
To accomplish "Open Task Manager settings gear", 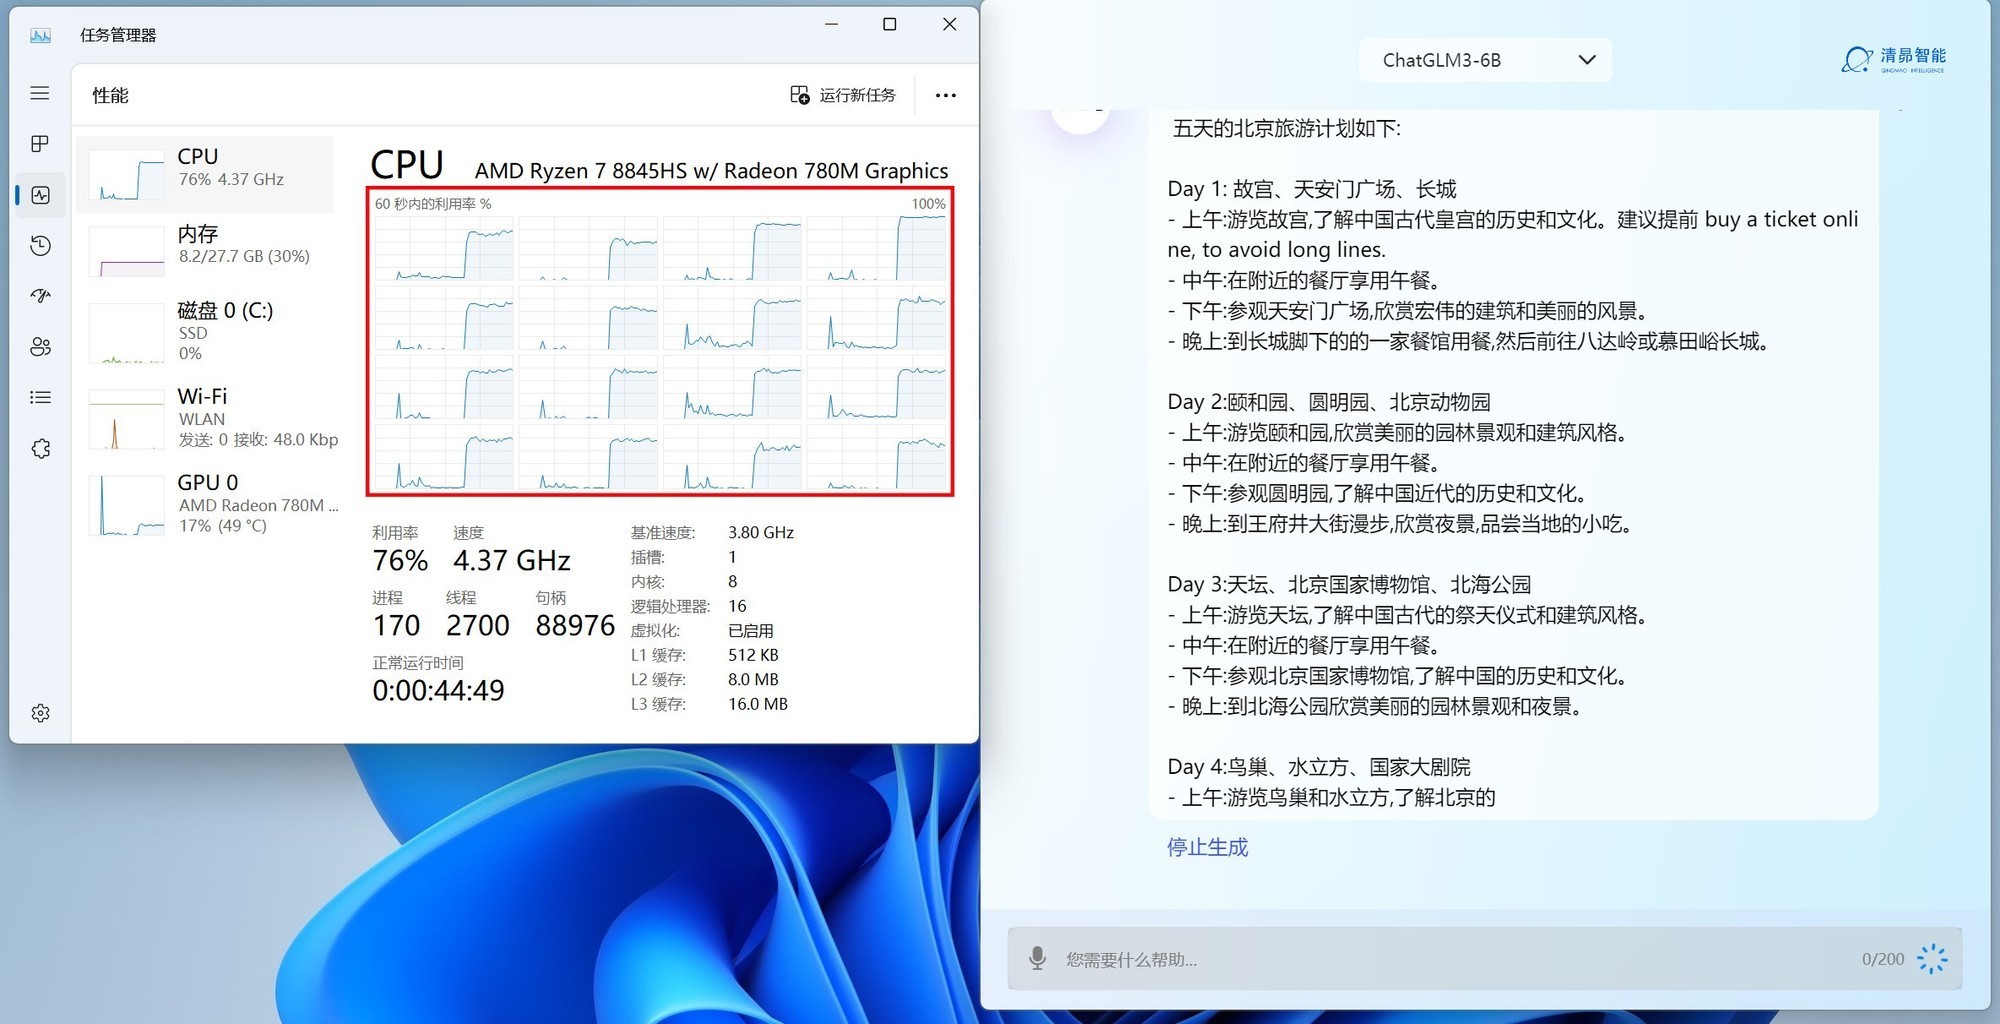I will (x=40, y=713).
